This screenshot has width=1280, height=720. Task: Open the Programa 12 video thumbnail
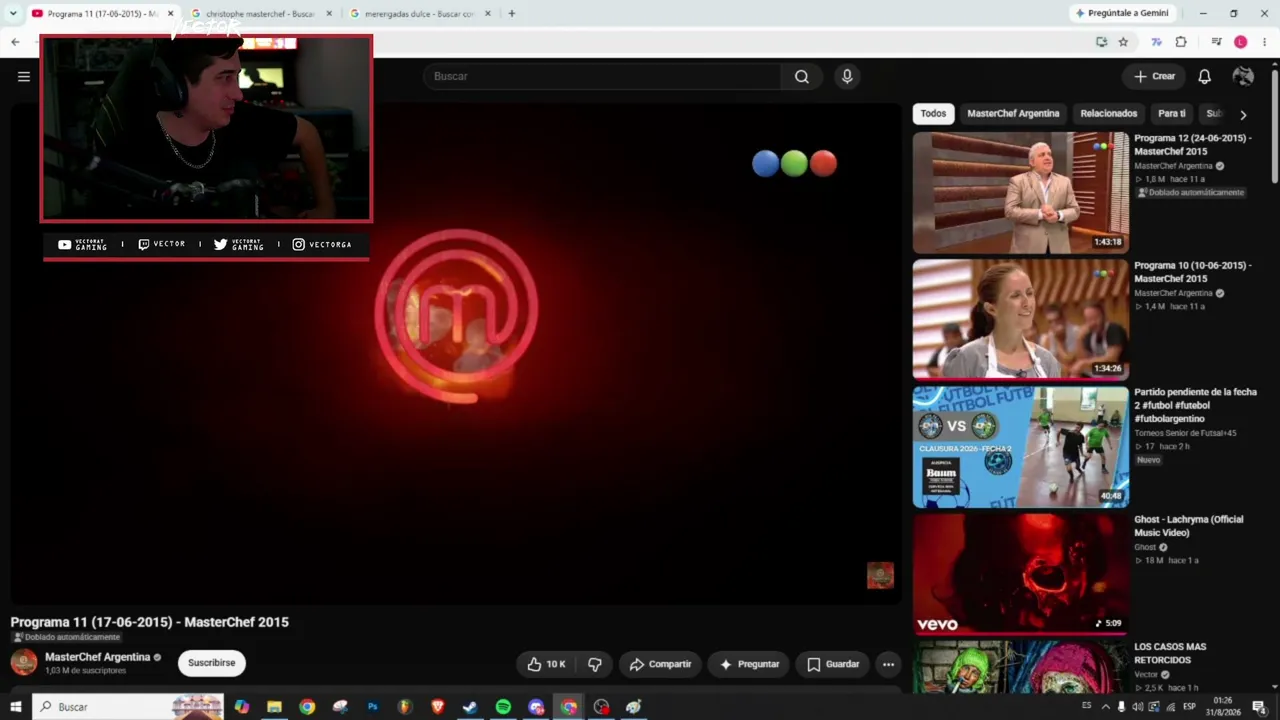click(1021, 193)
